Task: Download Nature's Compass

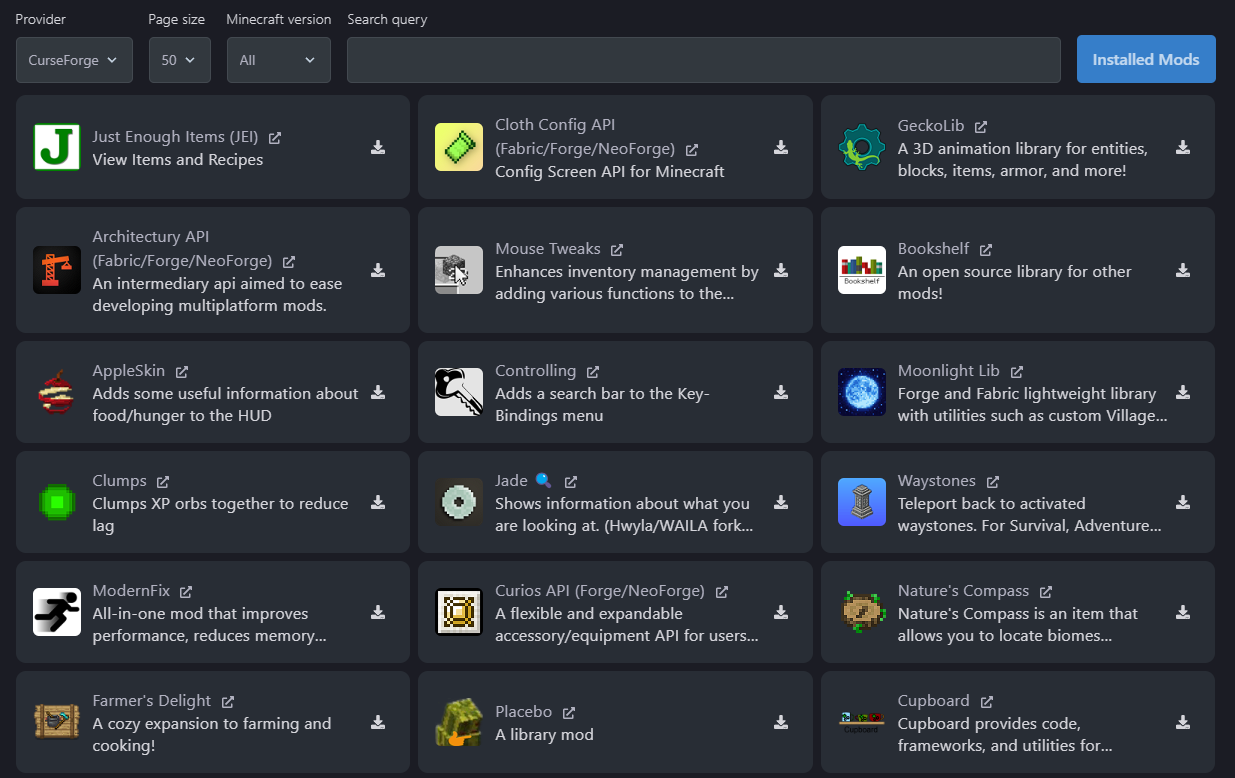Action: [1183, 612]
